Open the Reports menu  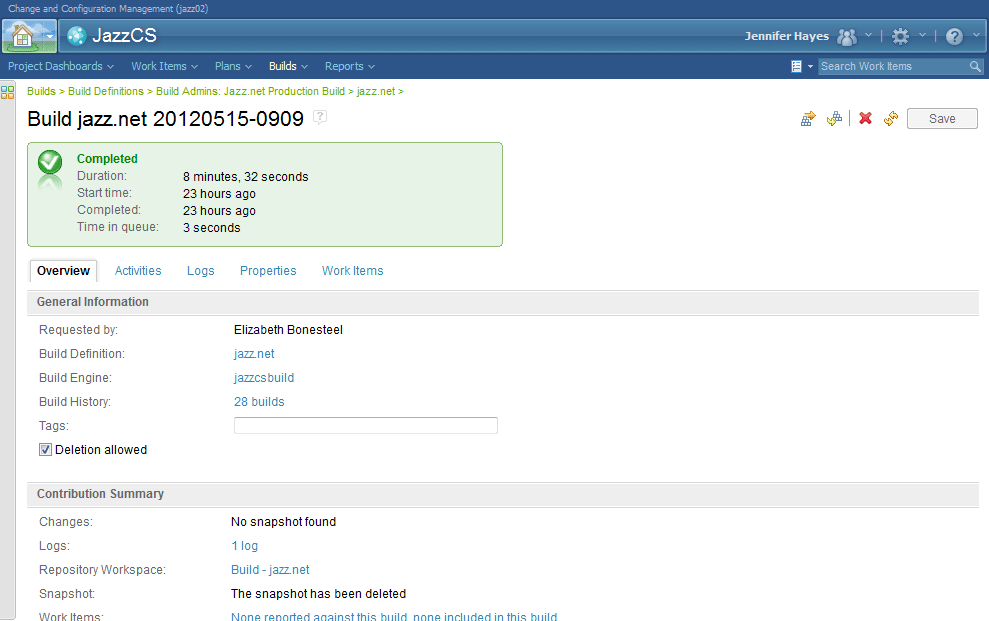349,66
